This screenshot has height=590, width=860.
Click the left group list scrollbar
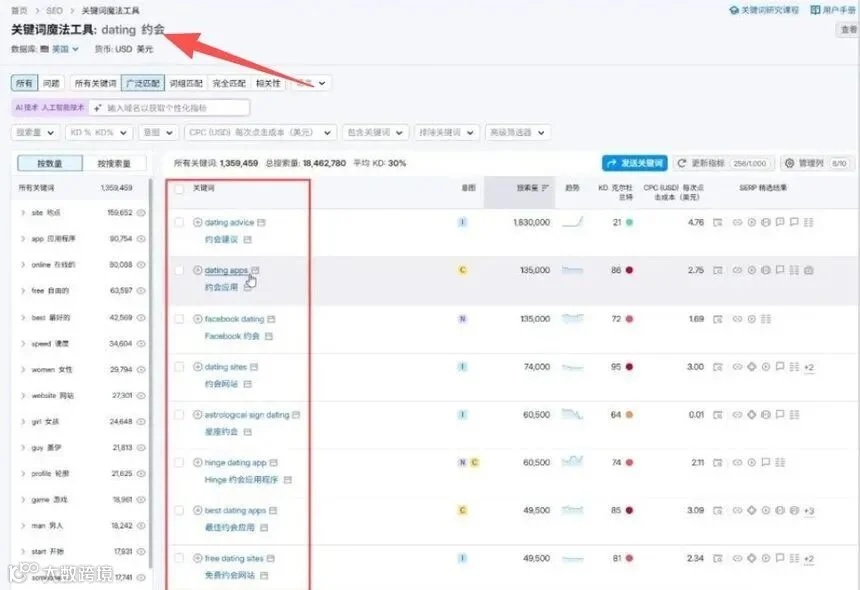click(x=150, y=373)
